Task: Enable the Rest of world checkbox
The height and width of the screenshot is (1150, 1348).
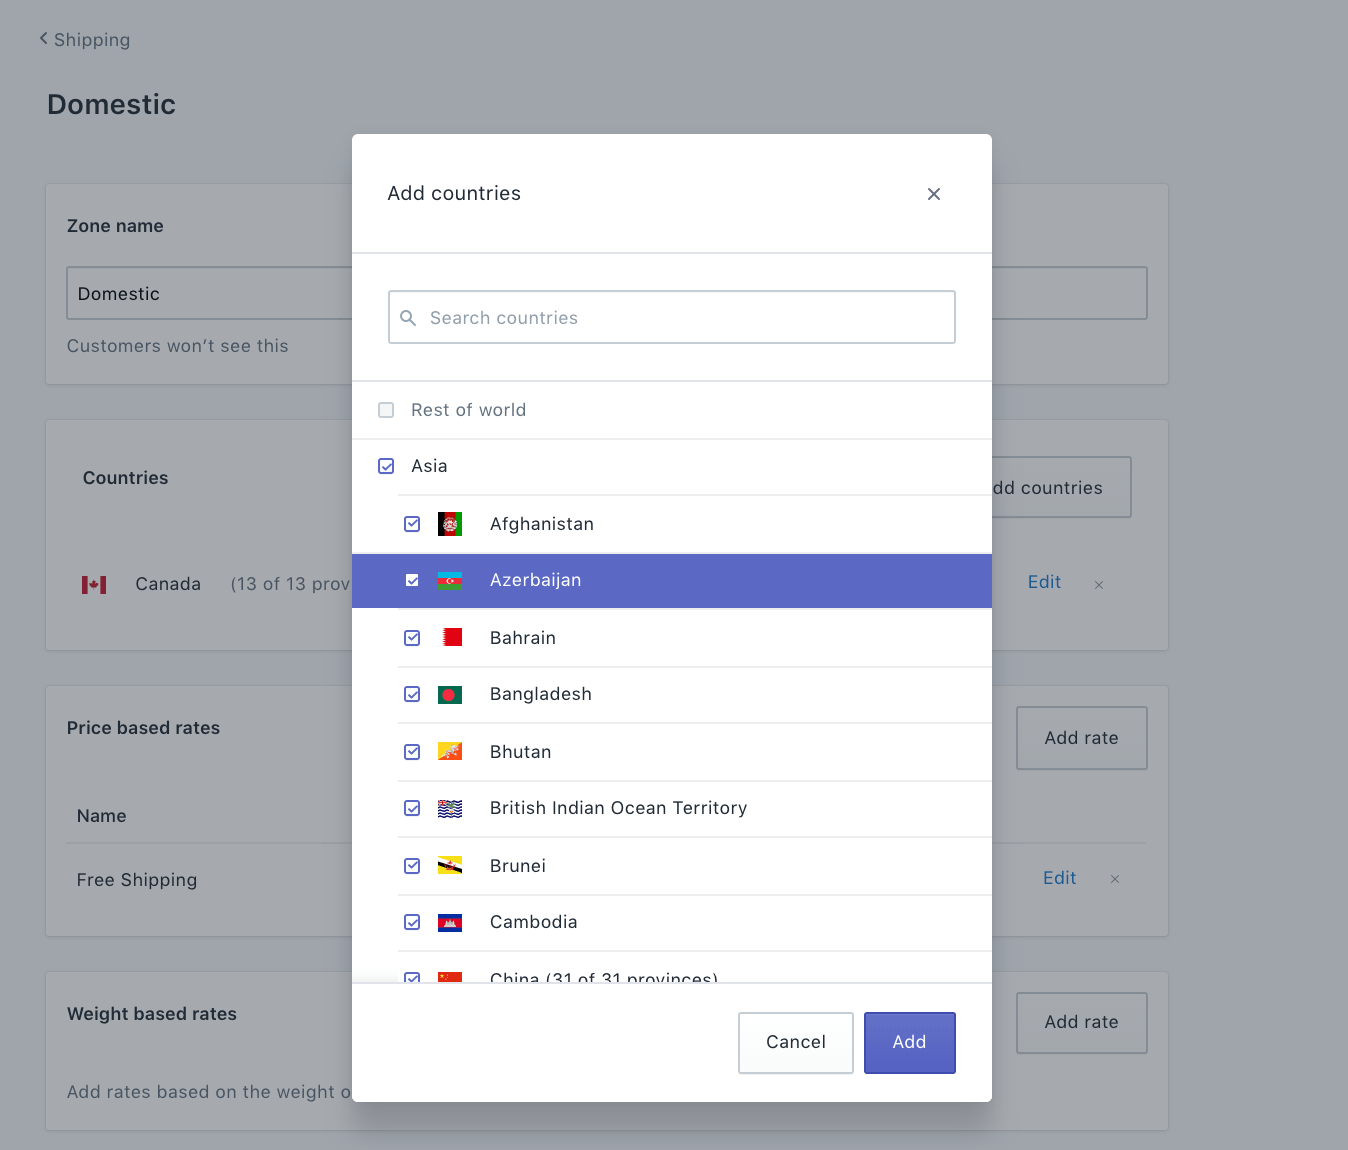Action: click(x=386, y=410)
